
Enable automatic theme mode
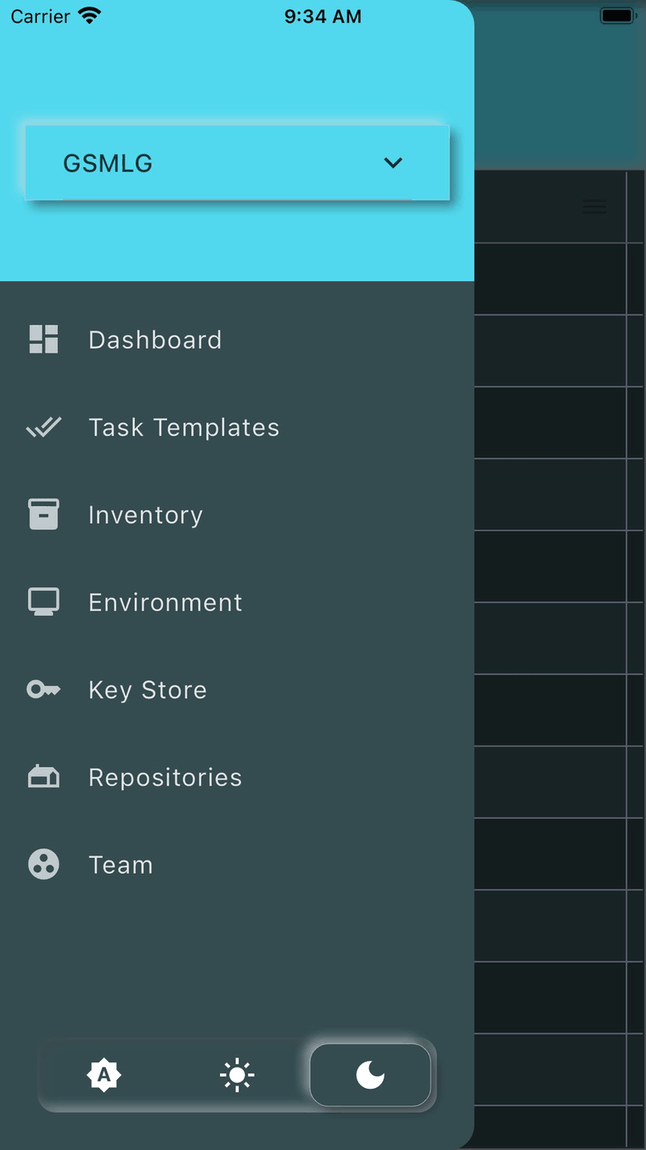tap(104, 1075)
